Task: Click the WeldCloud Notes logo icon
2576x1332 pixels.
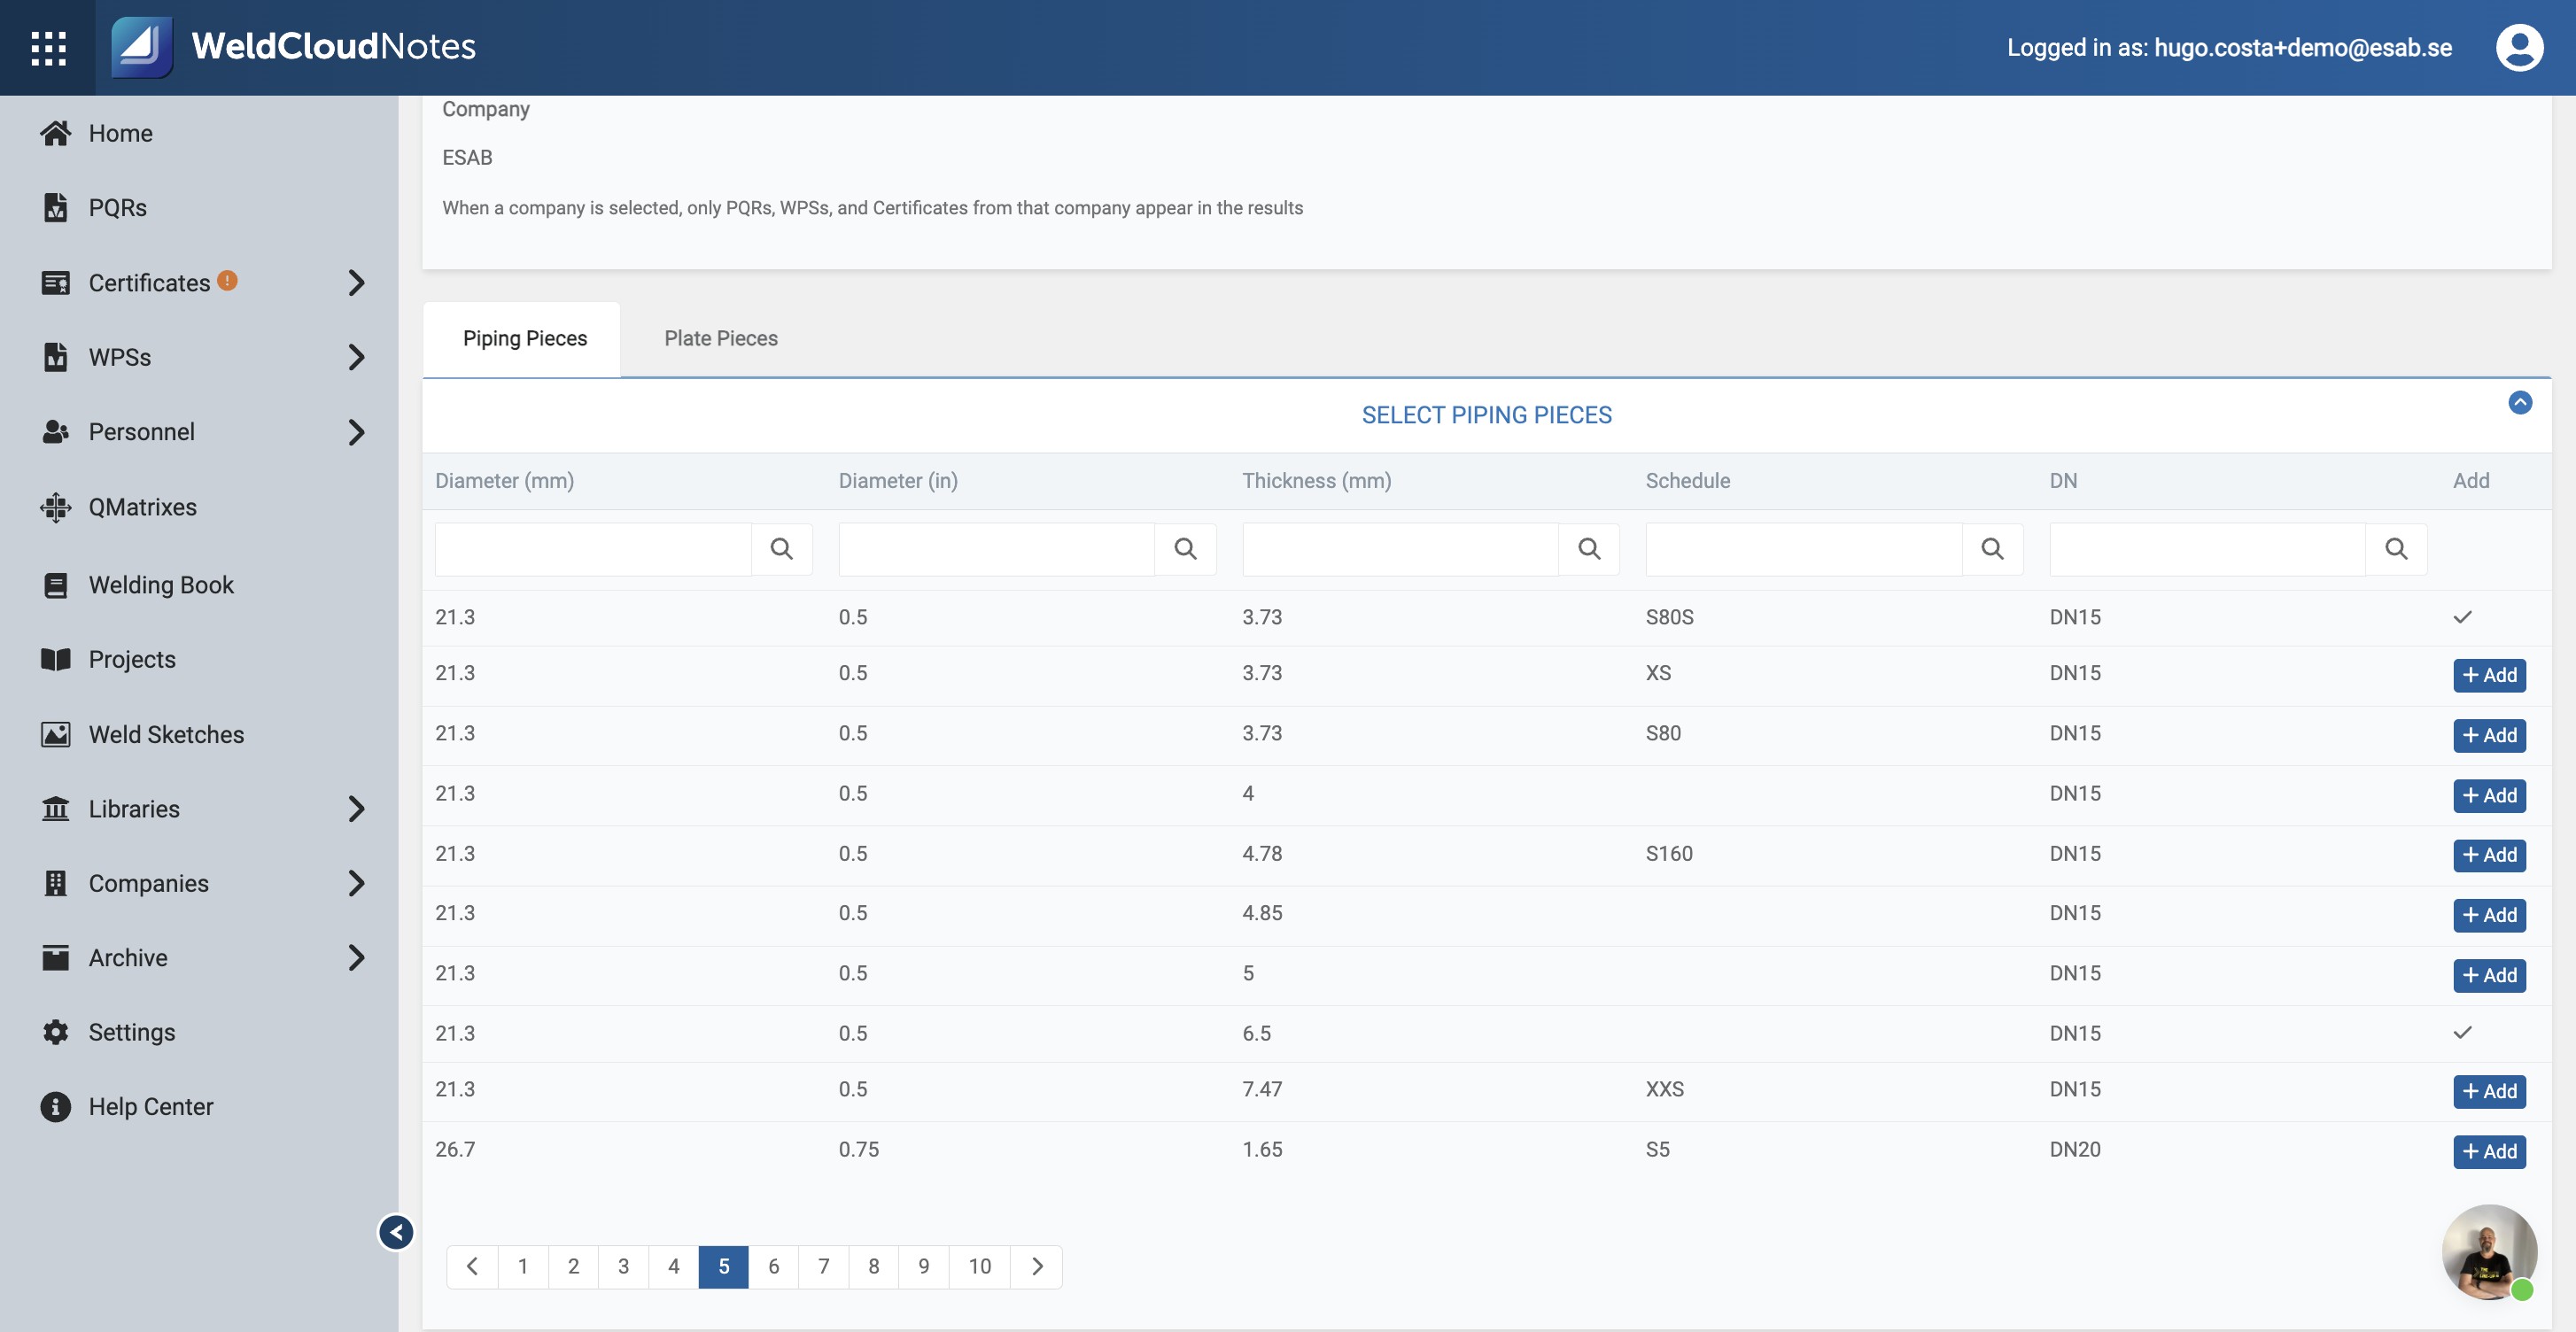Action: pos(141,46)
